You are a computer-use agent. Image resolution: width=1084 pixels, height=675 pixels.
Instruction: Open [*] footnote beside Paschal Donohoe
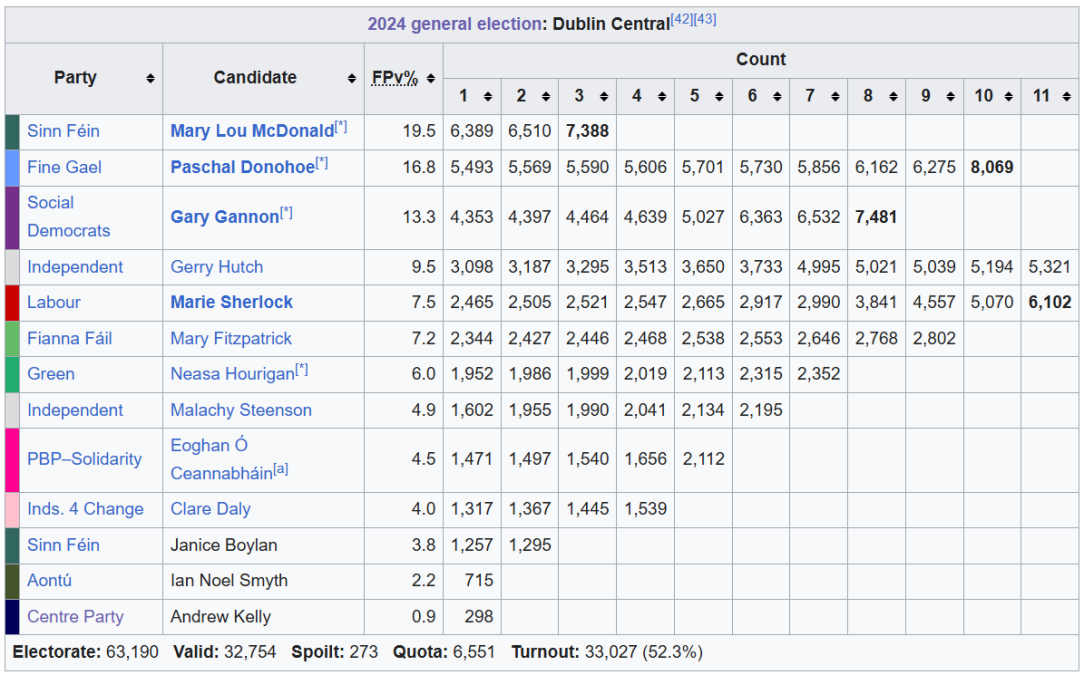point(322,163)
